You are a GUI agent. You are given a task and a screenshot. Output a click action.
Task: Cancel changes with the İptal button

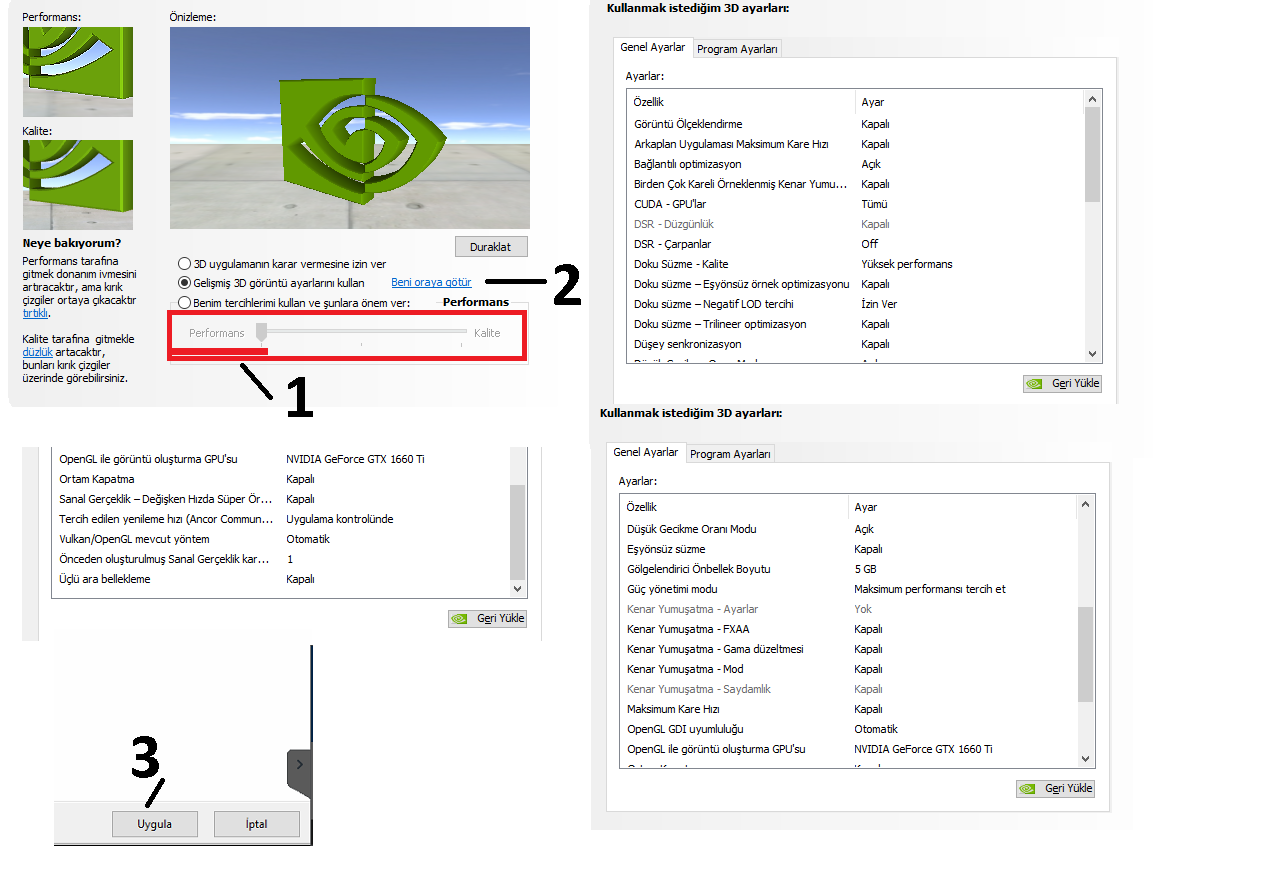tap(257, 824)
